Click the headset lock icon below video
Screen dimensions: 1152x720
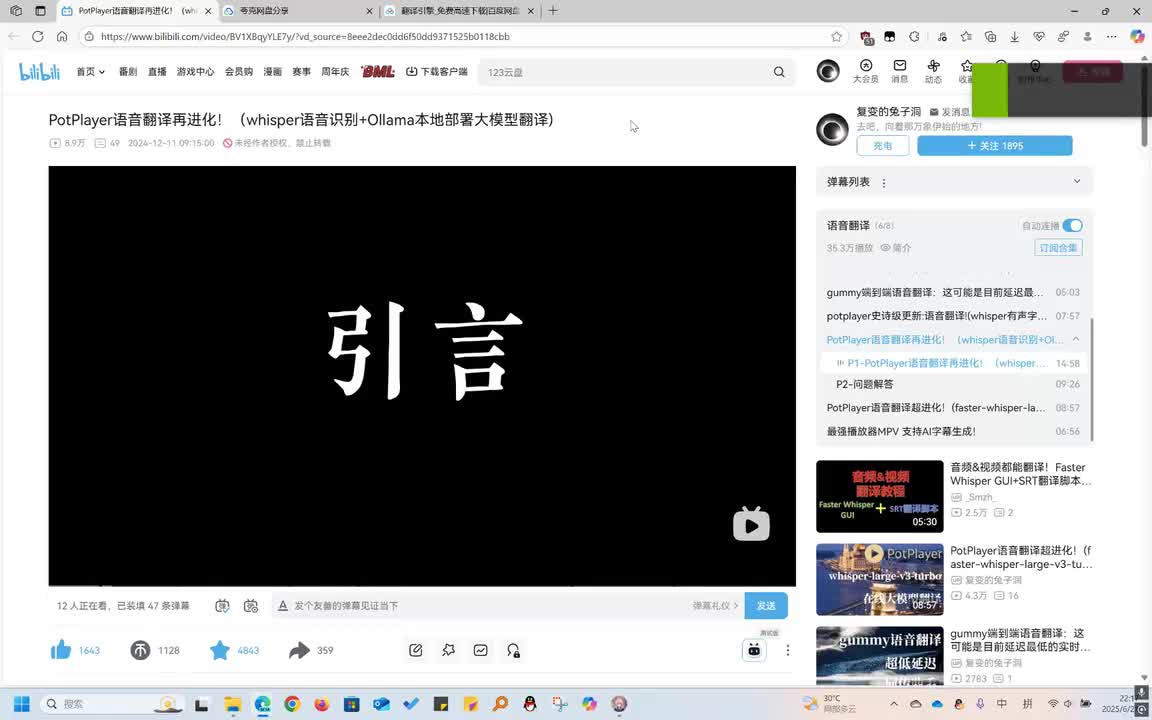513,650
